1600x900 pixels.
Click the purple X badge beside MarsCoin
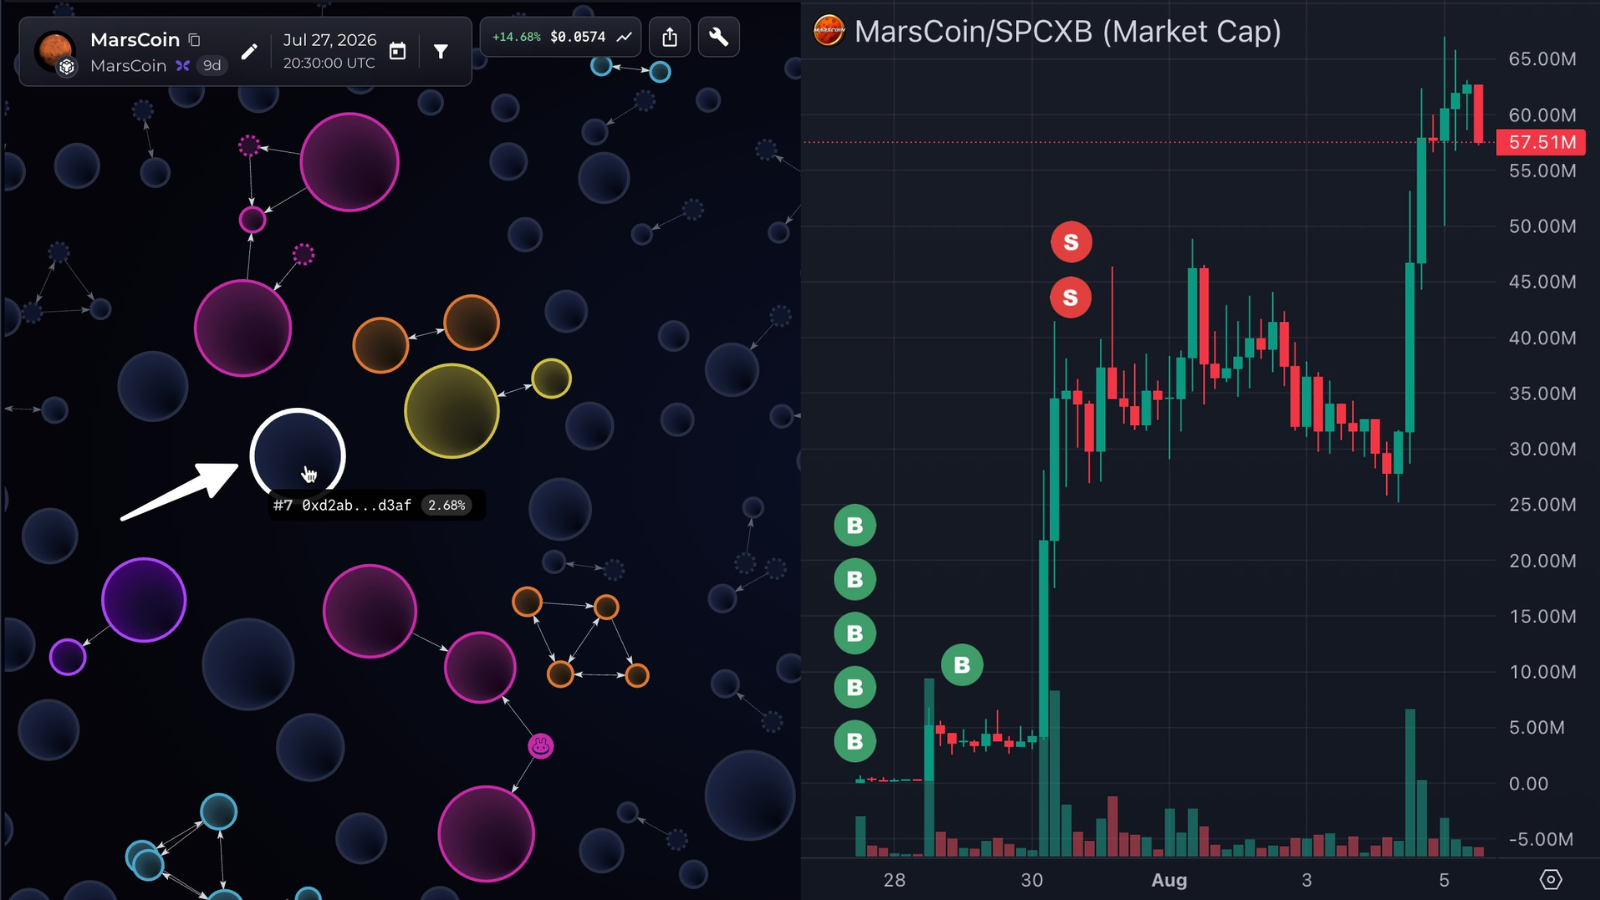click(182, 66)
